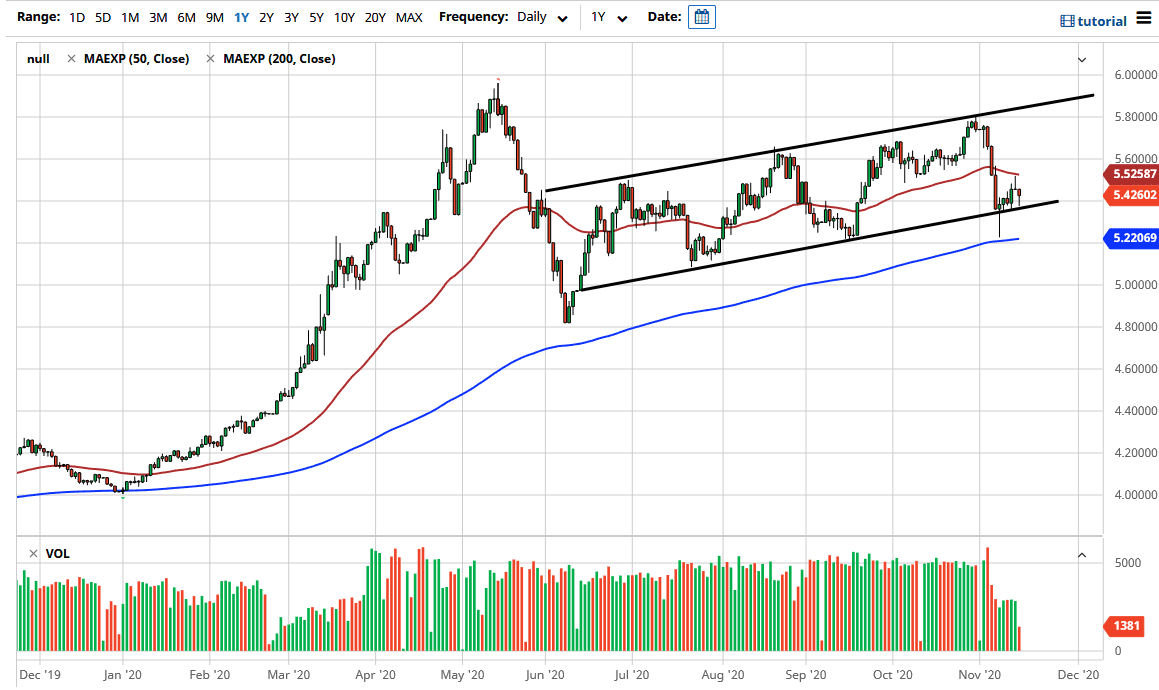Switch range to 5Y
1159x690 pixels.
316,17
